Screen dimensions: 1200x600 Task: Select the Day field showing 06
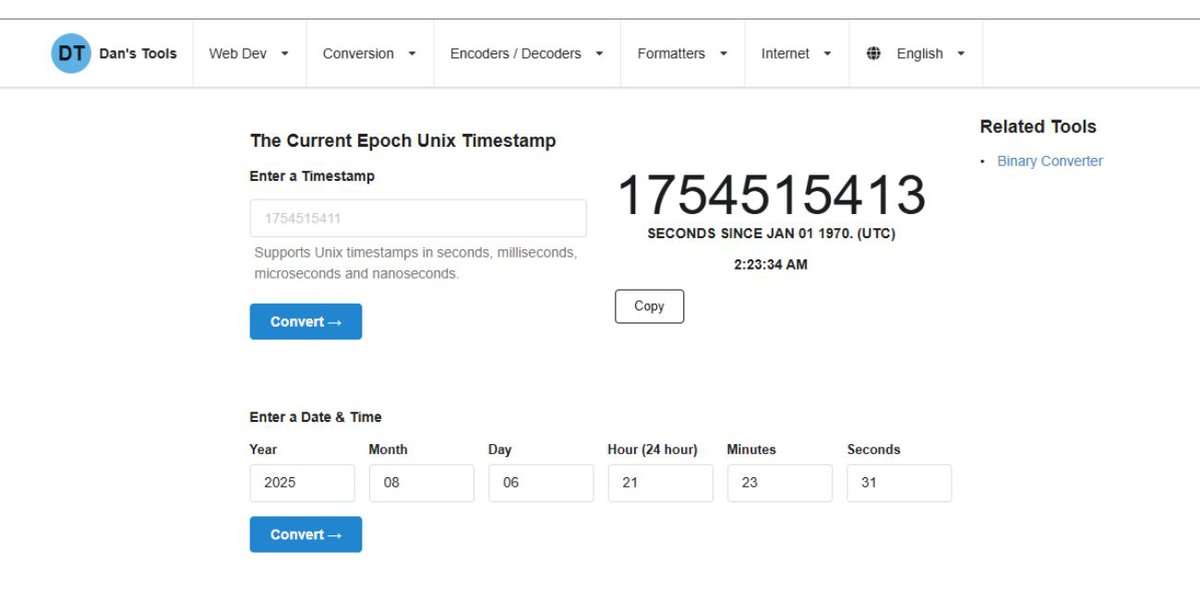point(541,483)
